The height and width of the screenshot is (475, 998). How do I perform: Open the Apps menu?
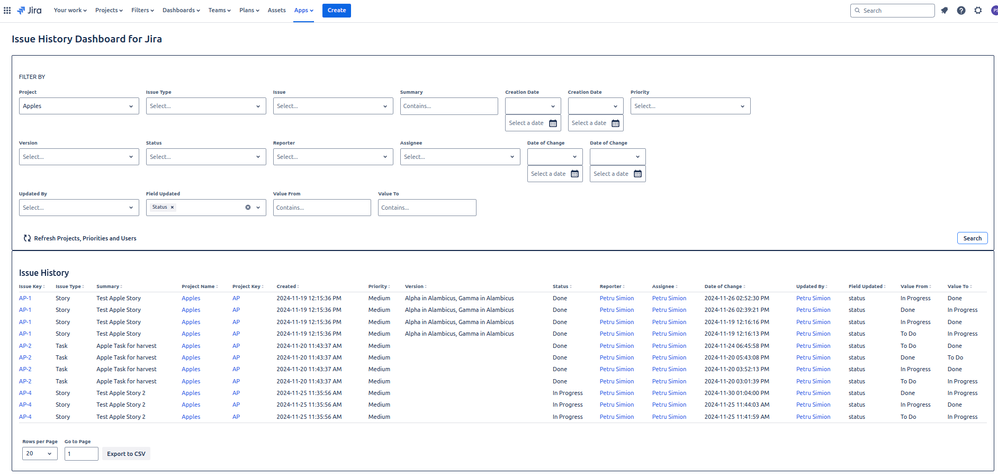304,10
